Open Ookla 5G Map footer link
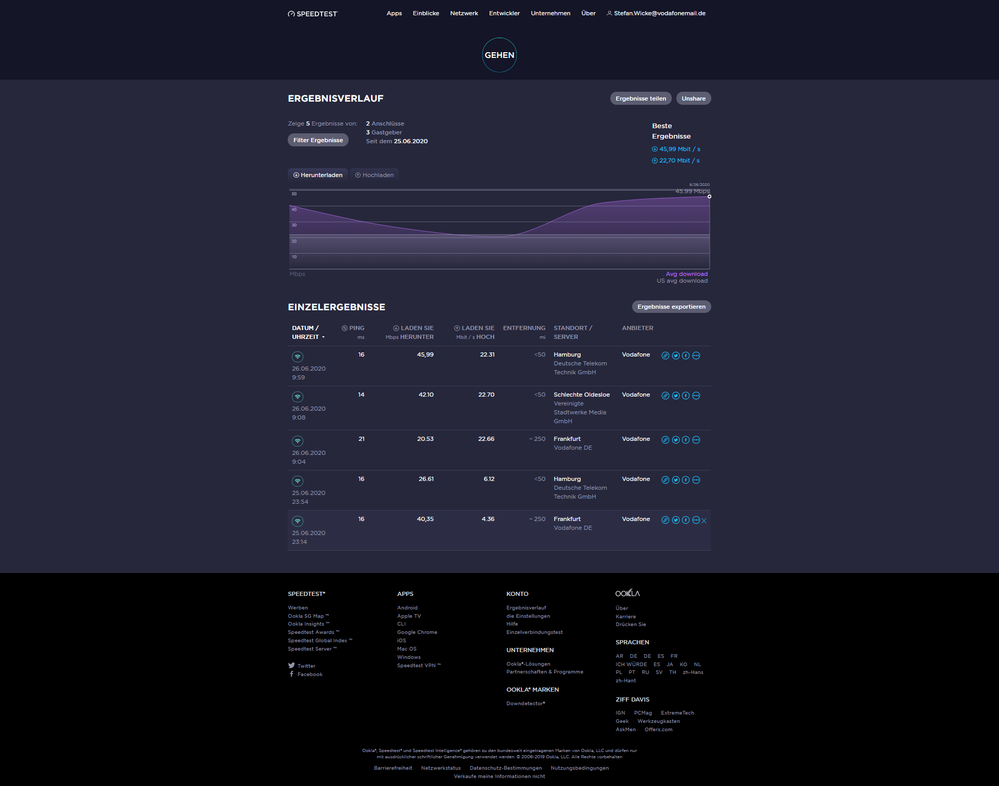The width and height of the screenshot is (999, 786). pos(308,616)
